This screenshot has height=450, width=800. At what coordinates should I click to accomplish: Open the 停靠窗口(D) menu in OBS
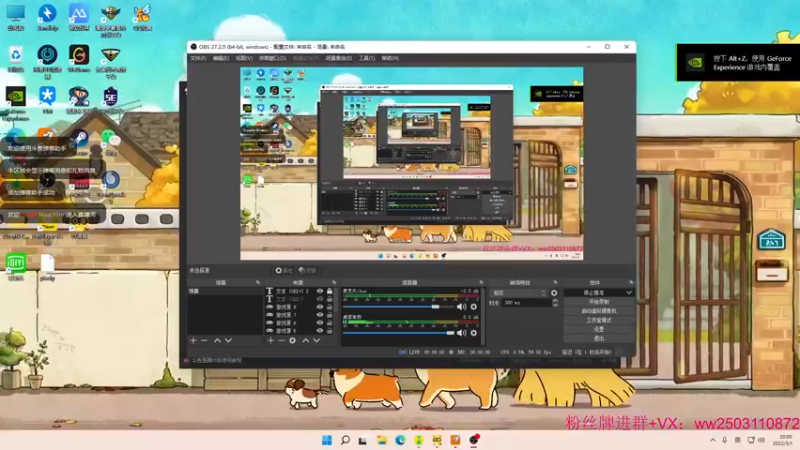coord(272,58)
